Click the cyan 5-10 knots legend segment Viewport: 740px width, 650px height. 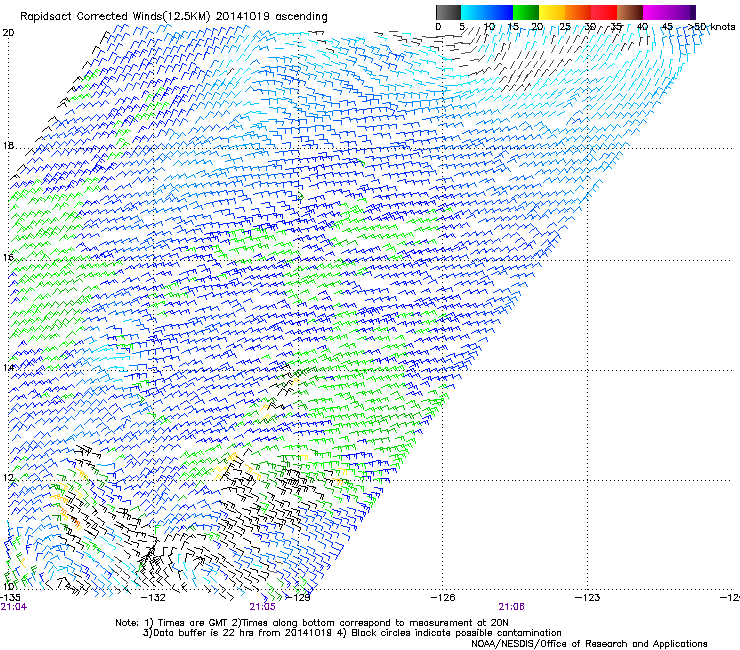pos(474,12)
